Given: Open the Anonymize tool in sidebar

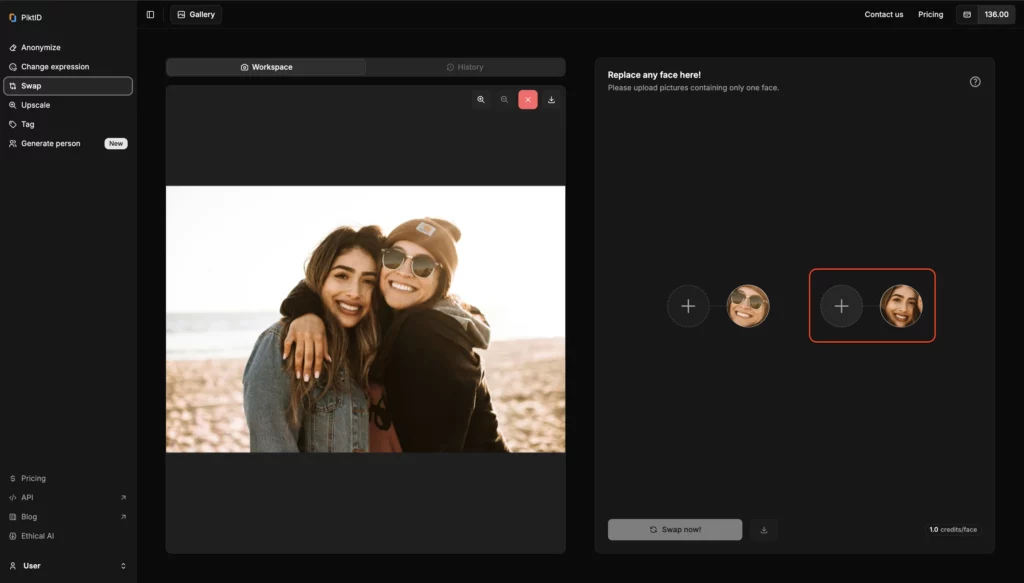Looking at the screenshot, I should (41, 48).
